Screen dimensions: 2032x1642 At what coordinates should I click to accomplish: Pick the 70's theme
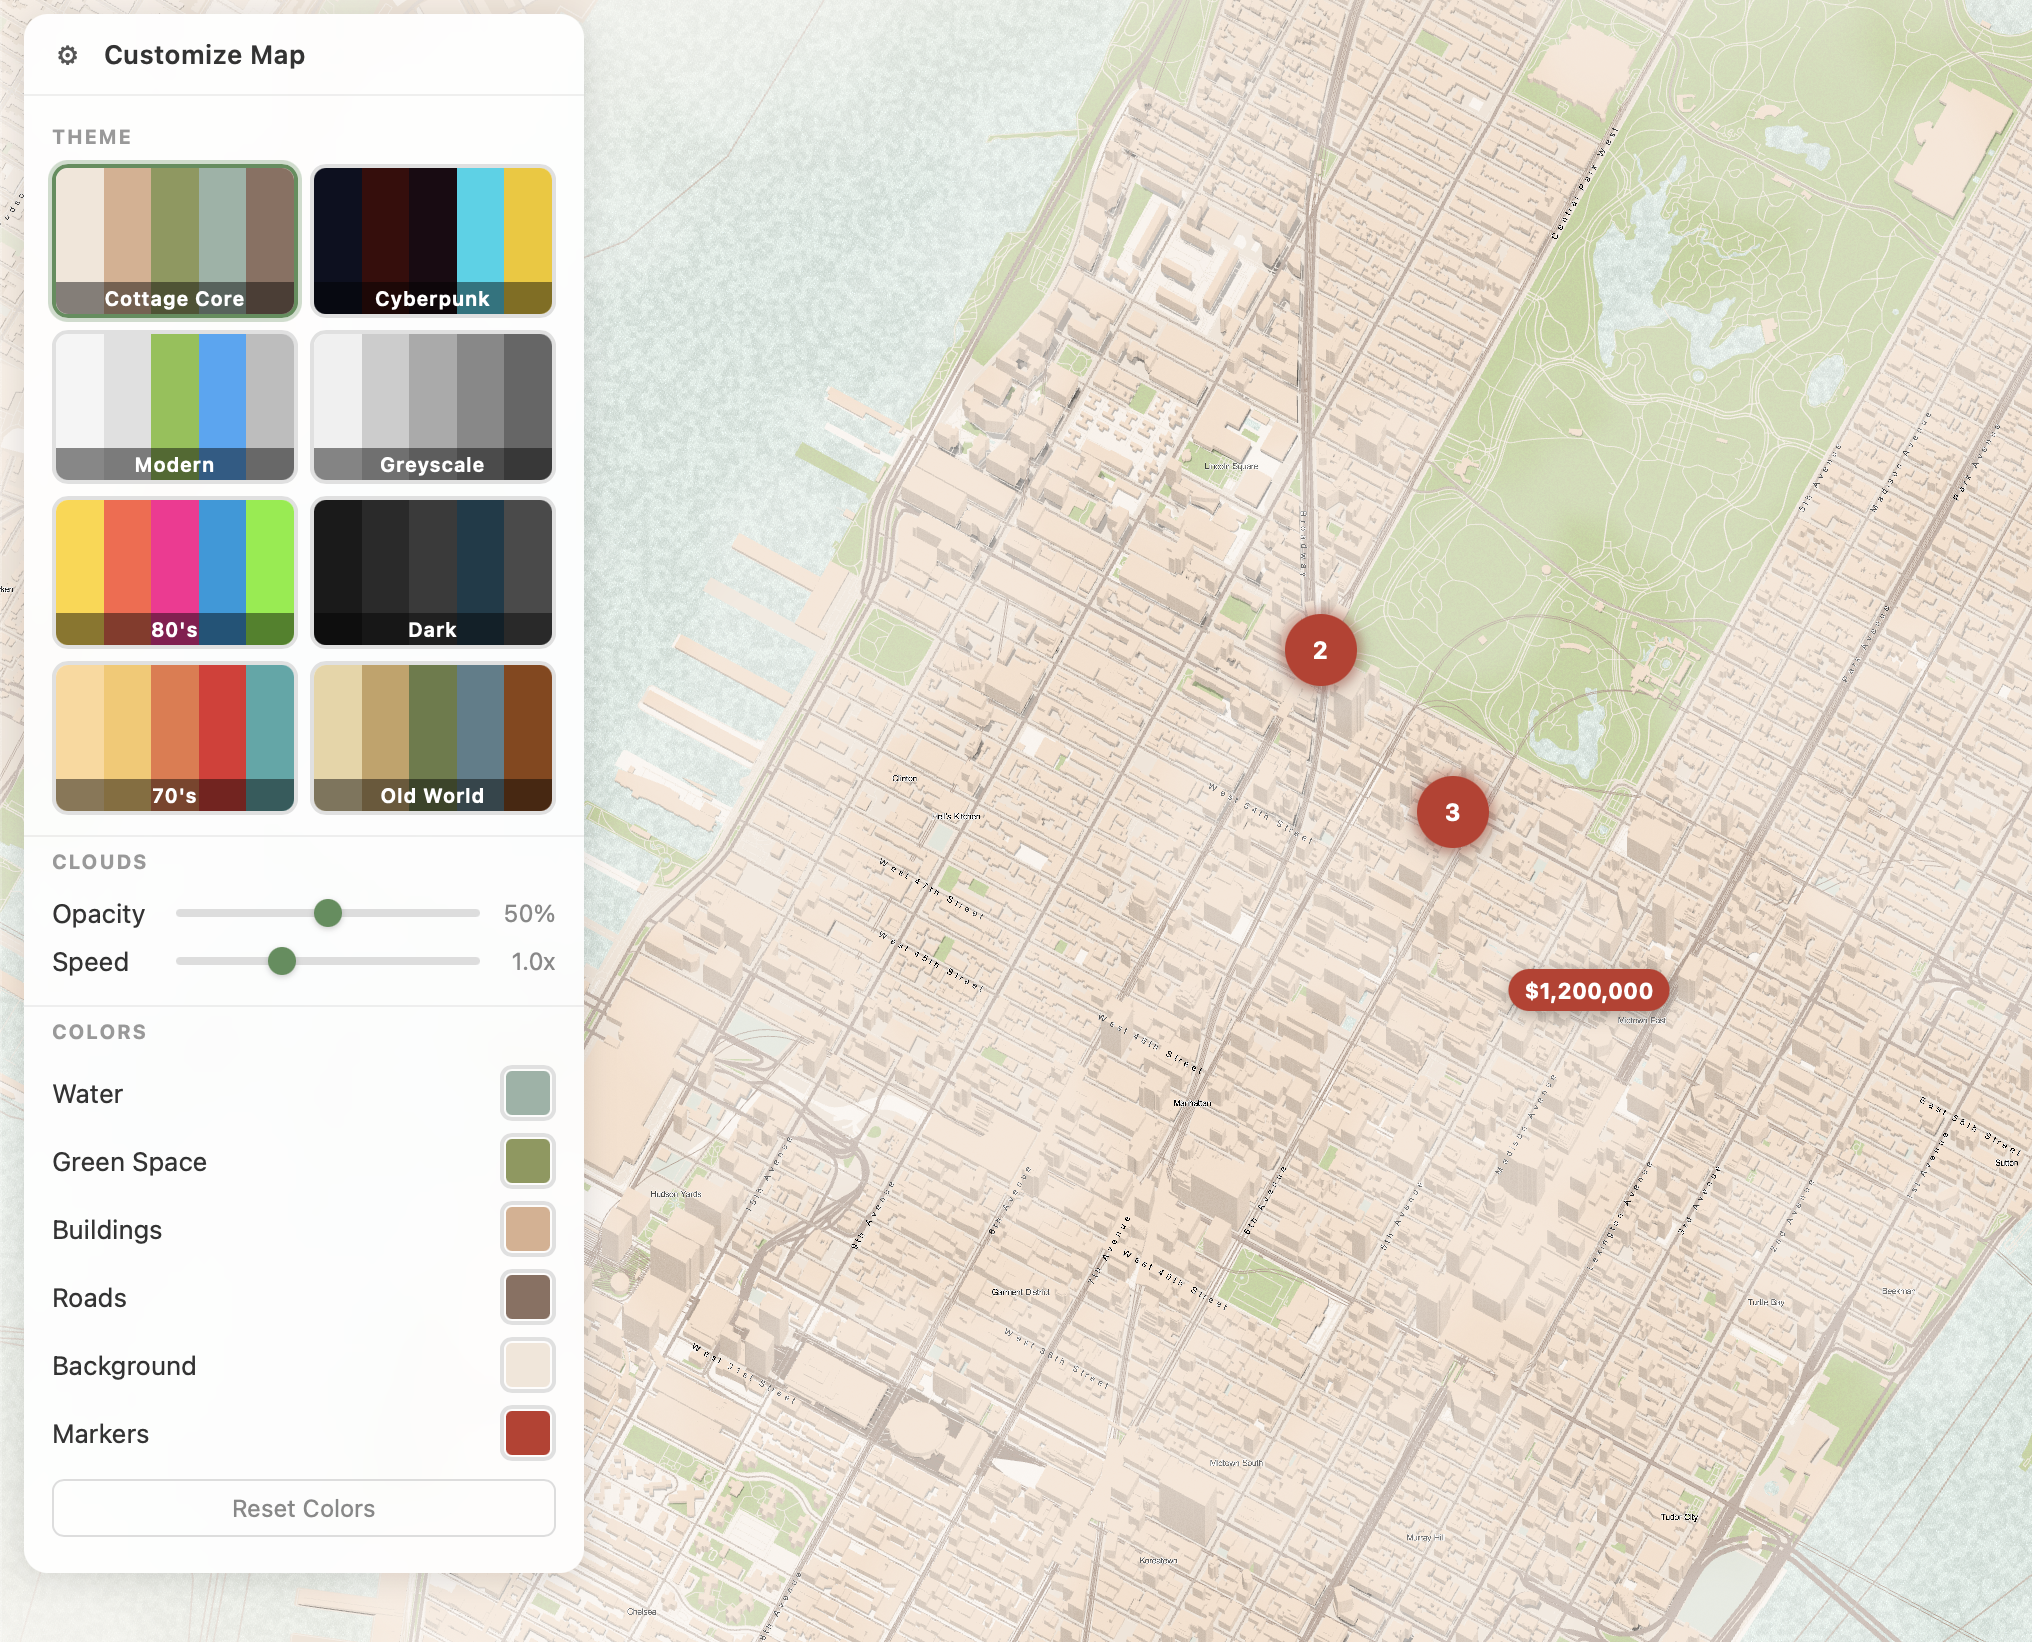coord(175,738)
